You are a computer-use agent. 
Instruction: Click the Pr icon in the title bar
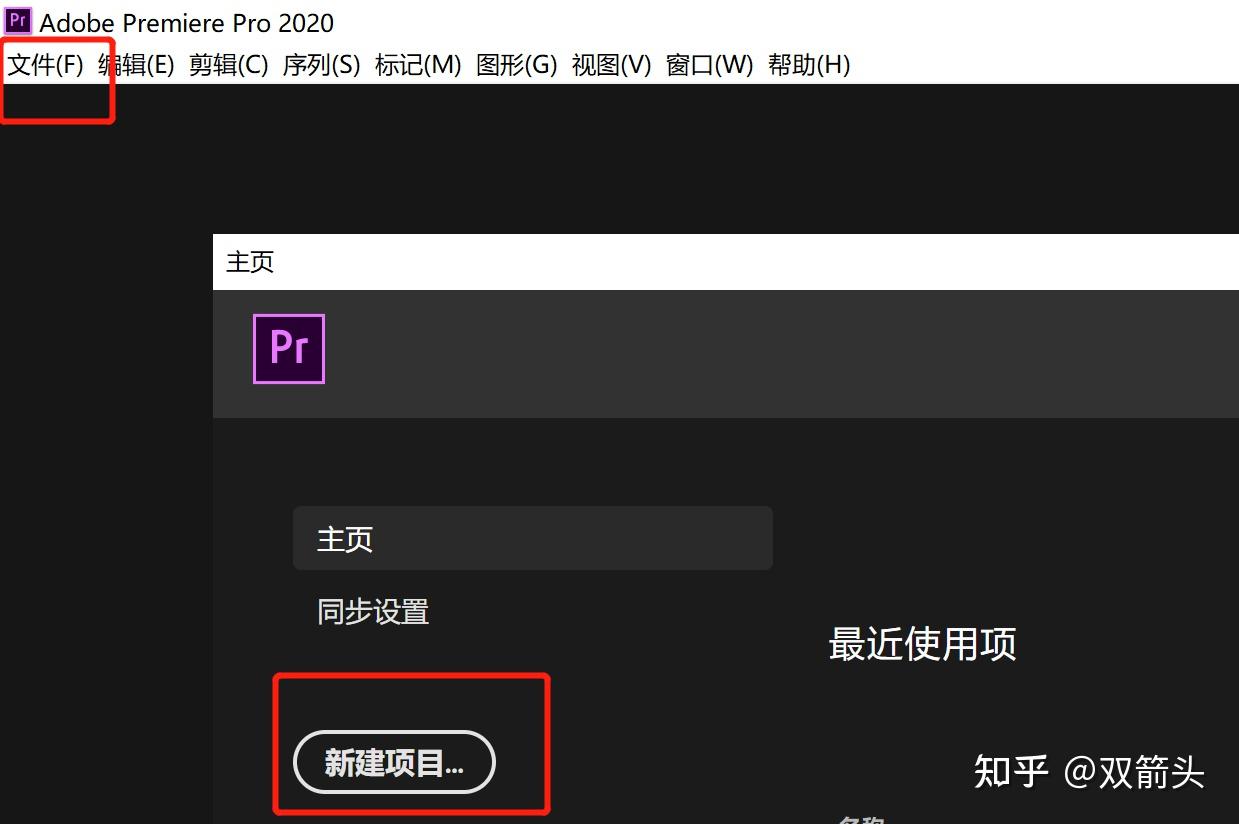[x=17, y=20]
